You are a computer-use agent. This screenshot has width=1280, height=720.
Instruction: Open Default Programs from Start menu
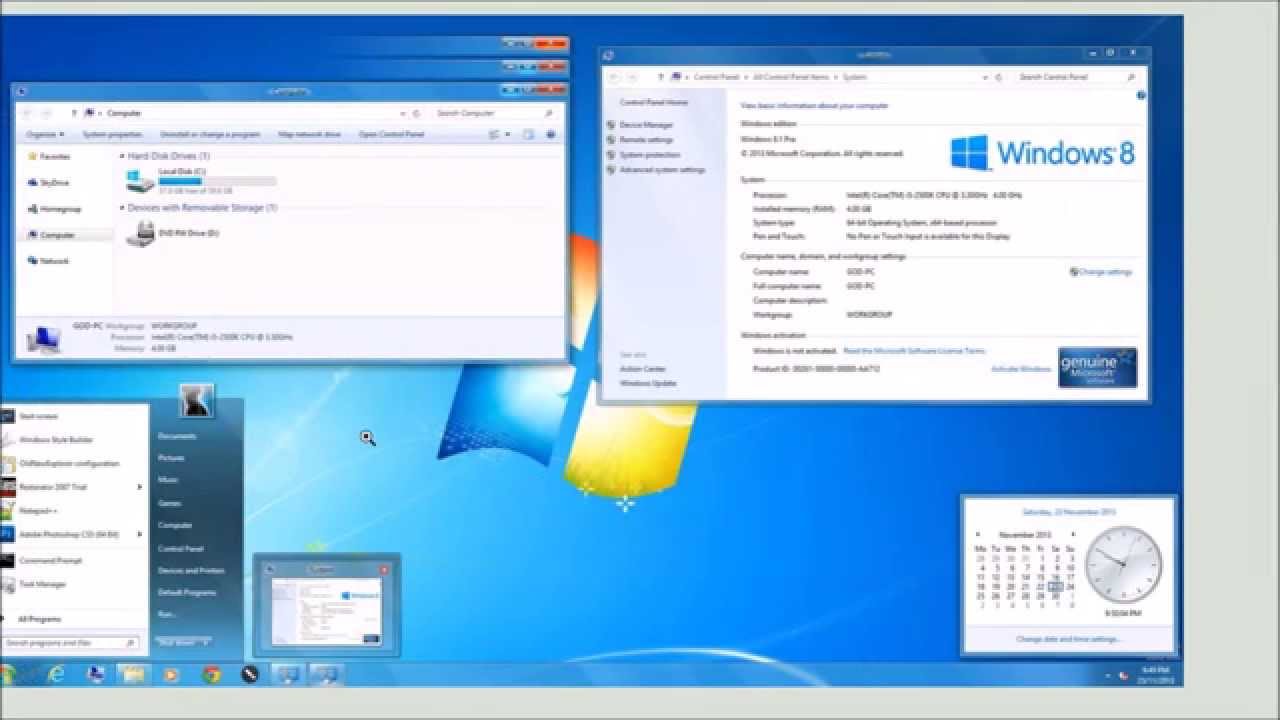pos(187,592)
